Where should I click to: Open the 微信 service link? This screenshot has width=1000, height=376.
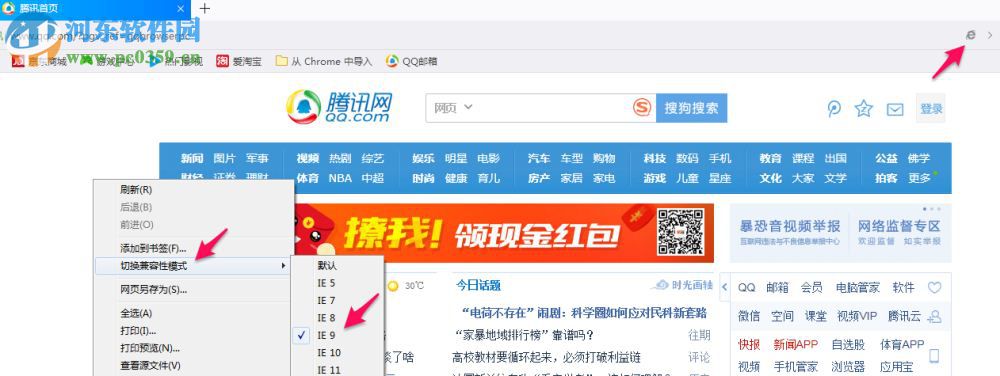(749, 316)
